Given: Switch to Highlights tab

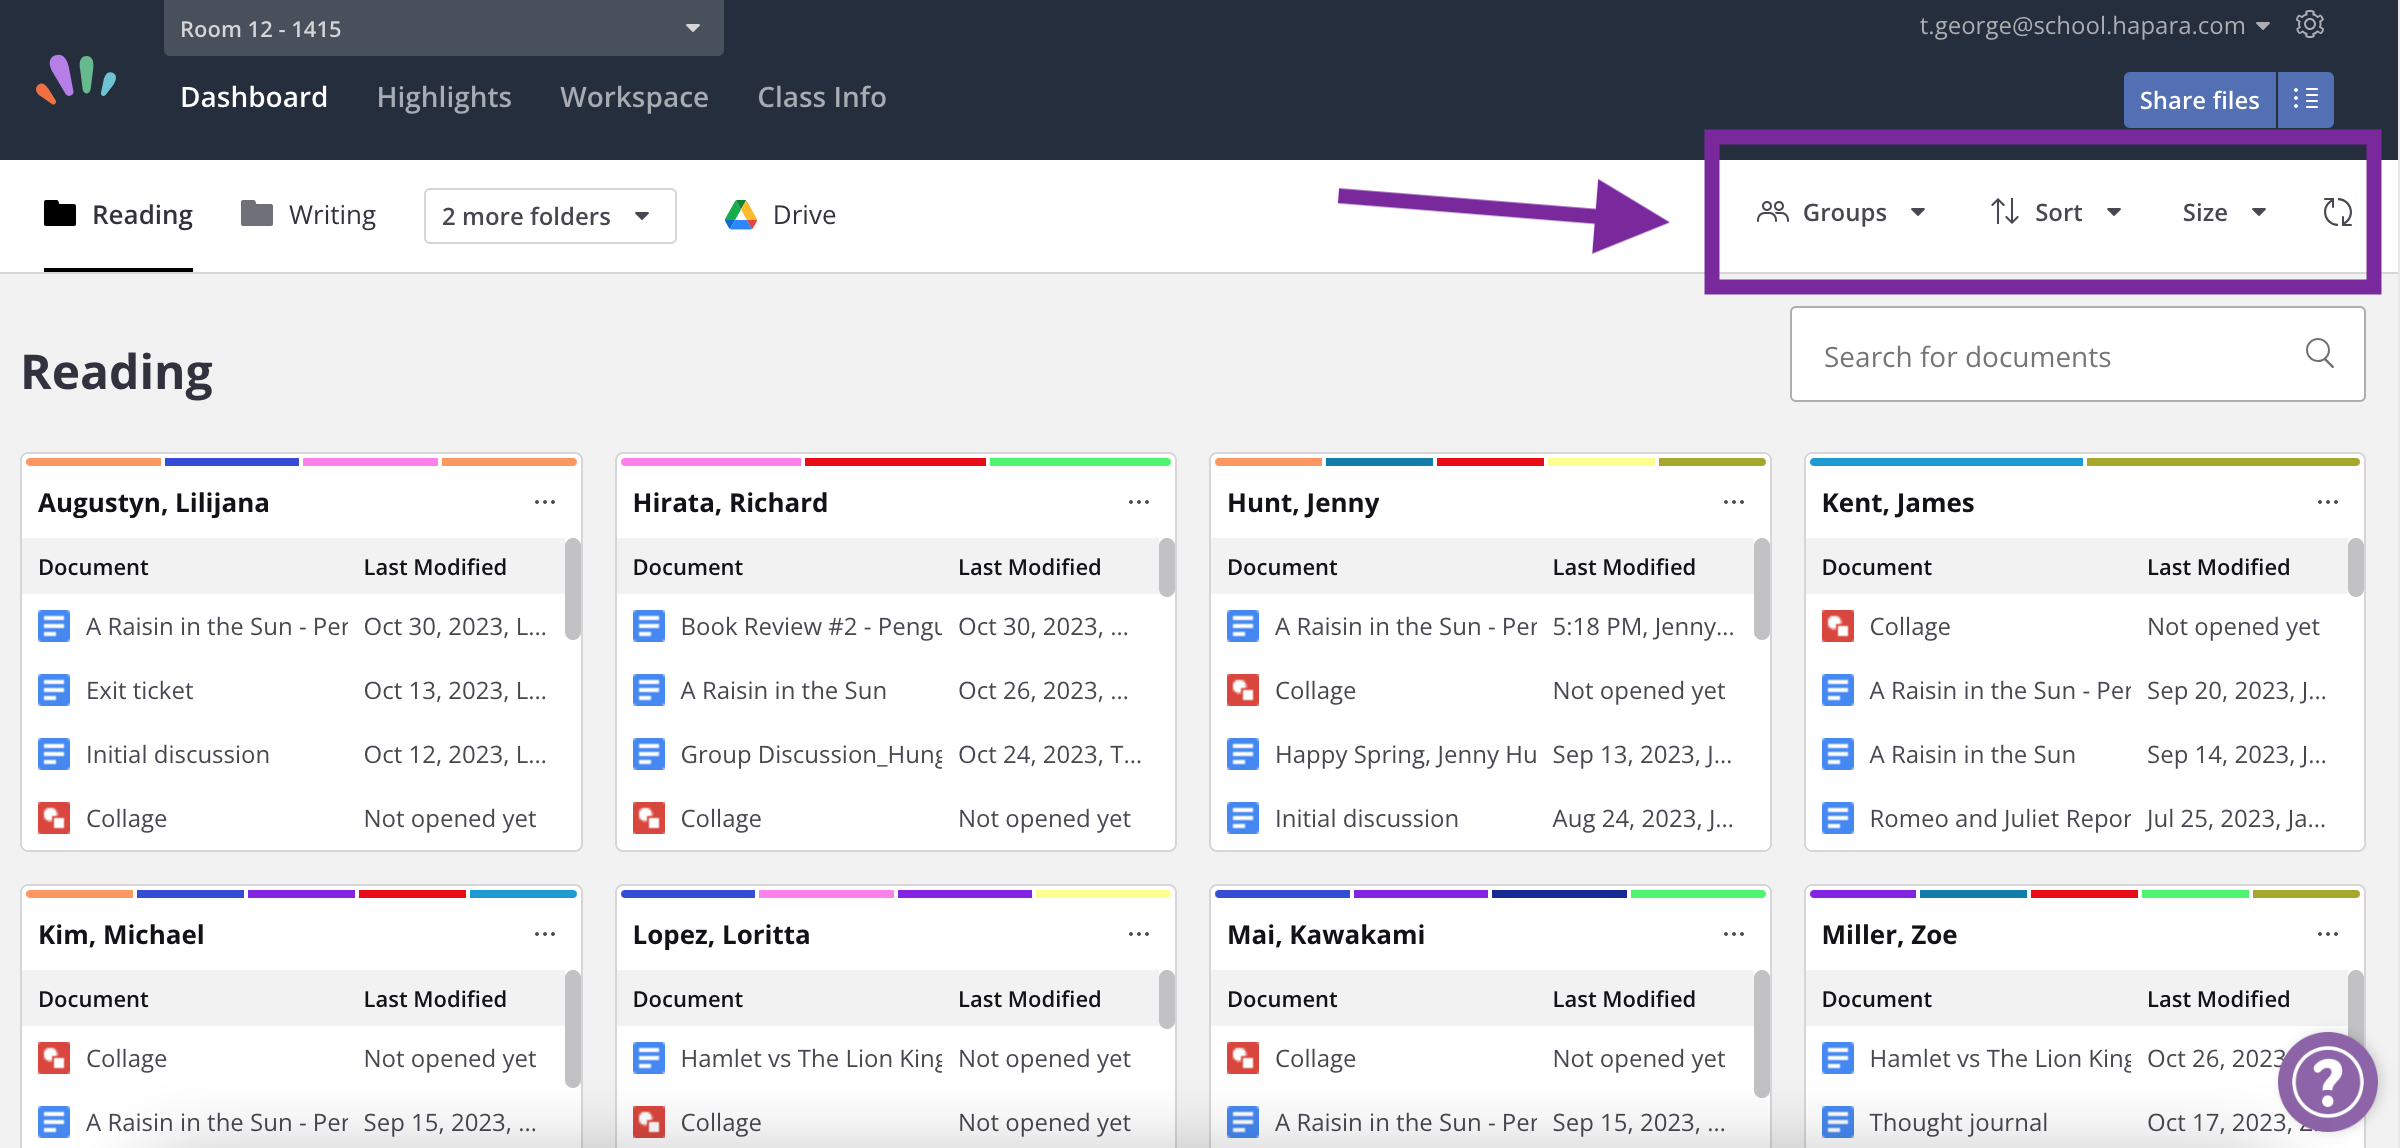Looking at the screenshot, I should point(444,97).
